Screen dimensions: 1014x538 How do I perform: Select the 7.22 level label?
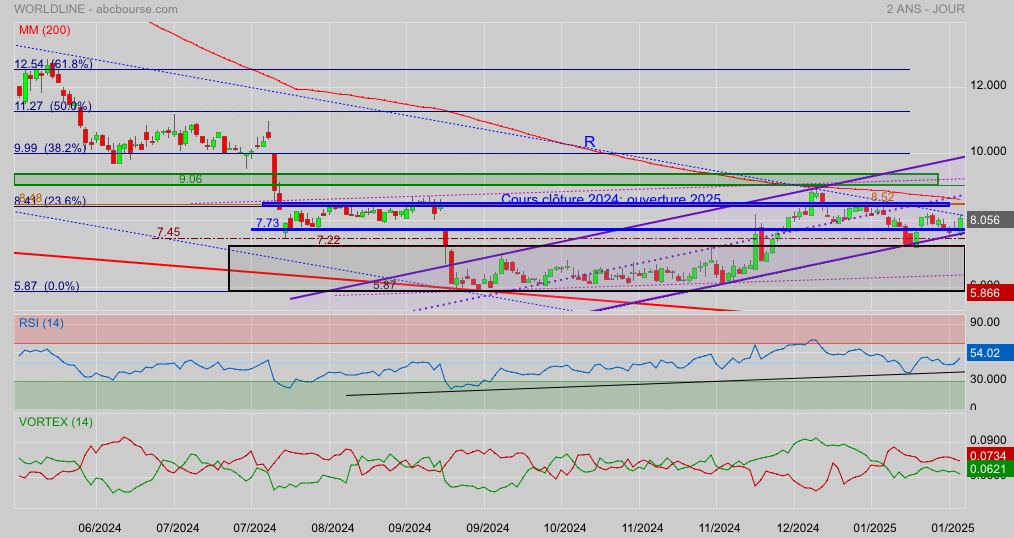pos(329,240)
